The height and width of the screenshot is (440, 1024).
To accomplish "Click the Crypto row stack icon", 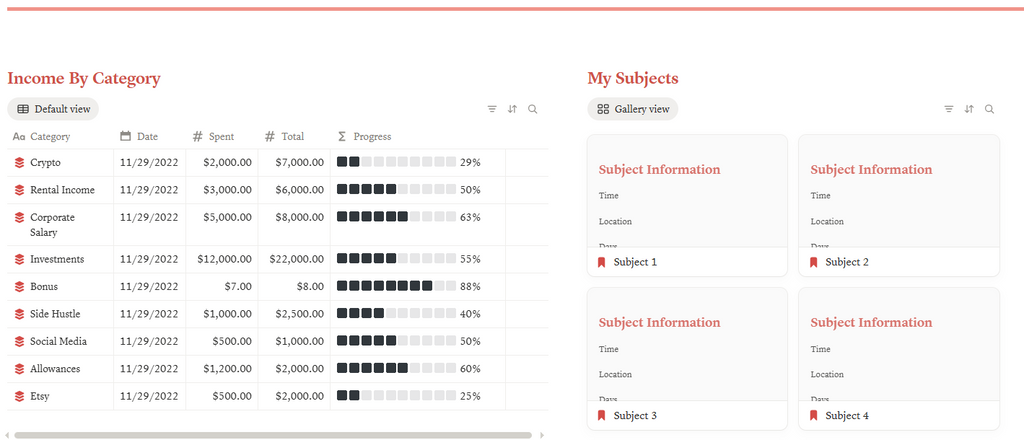I will pos(20,163).
